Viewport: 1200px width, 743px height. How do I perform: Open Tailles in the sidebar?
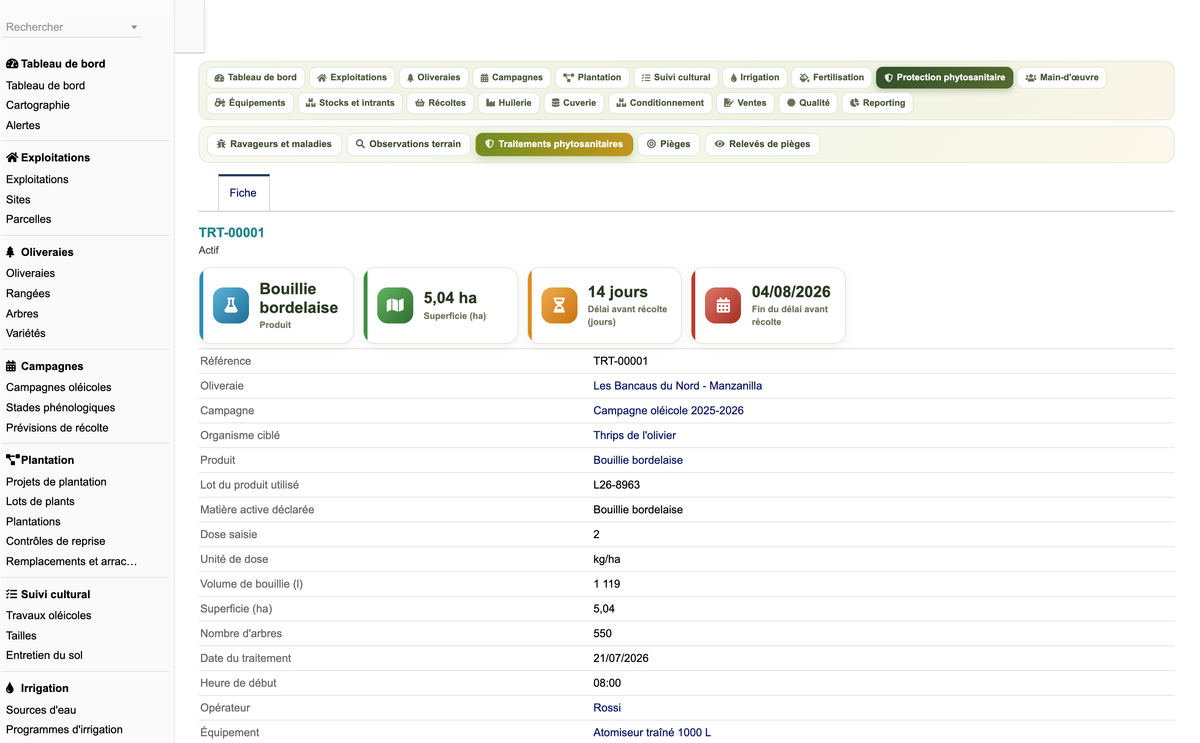click(21, 635)
